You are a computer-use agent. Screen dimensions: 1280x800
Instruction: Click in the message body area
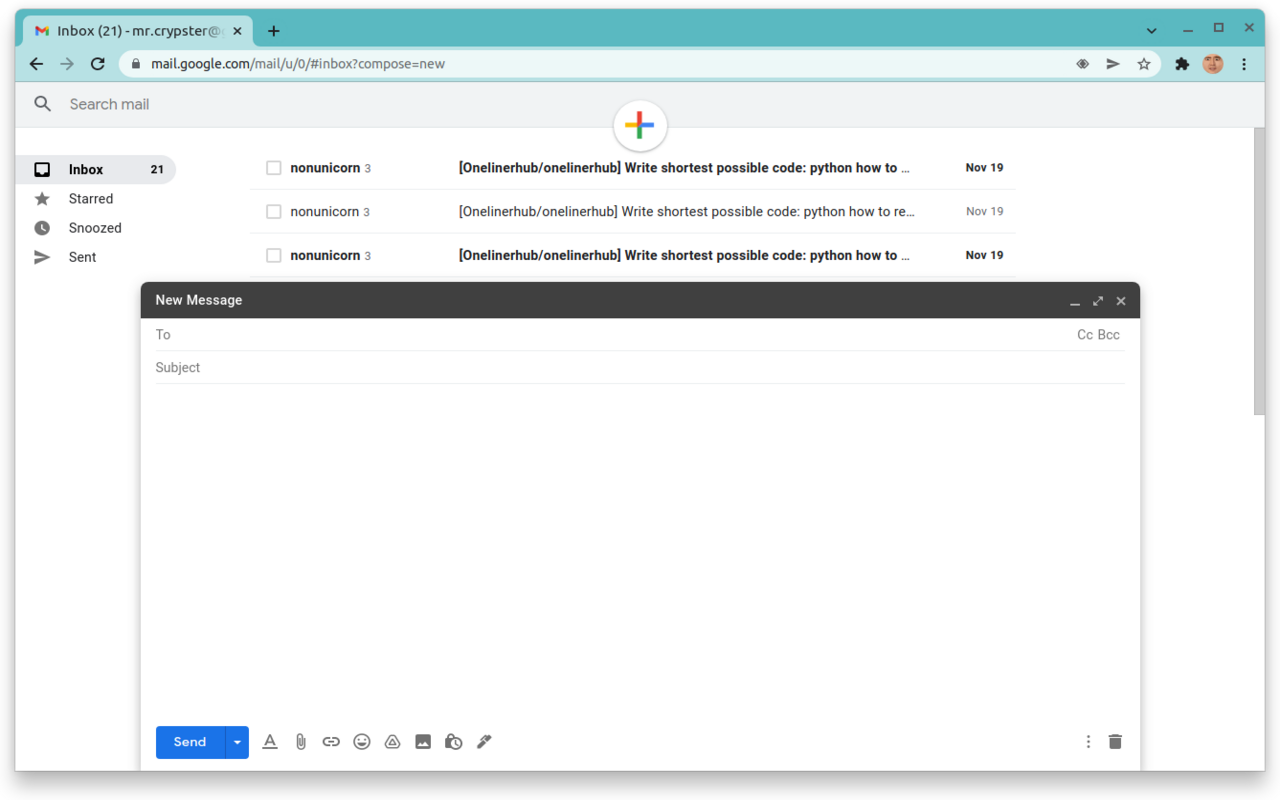(640, 550)
